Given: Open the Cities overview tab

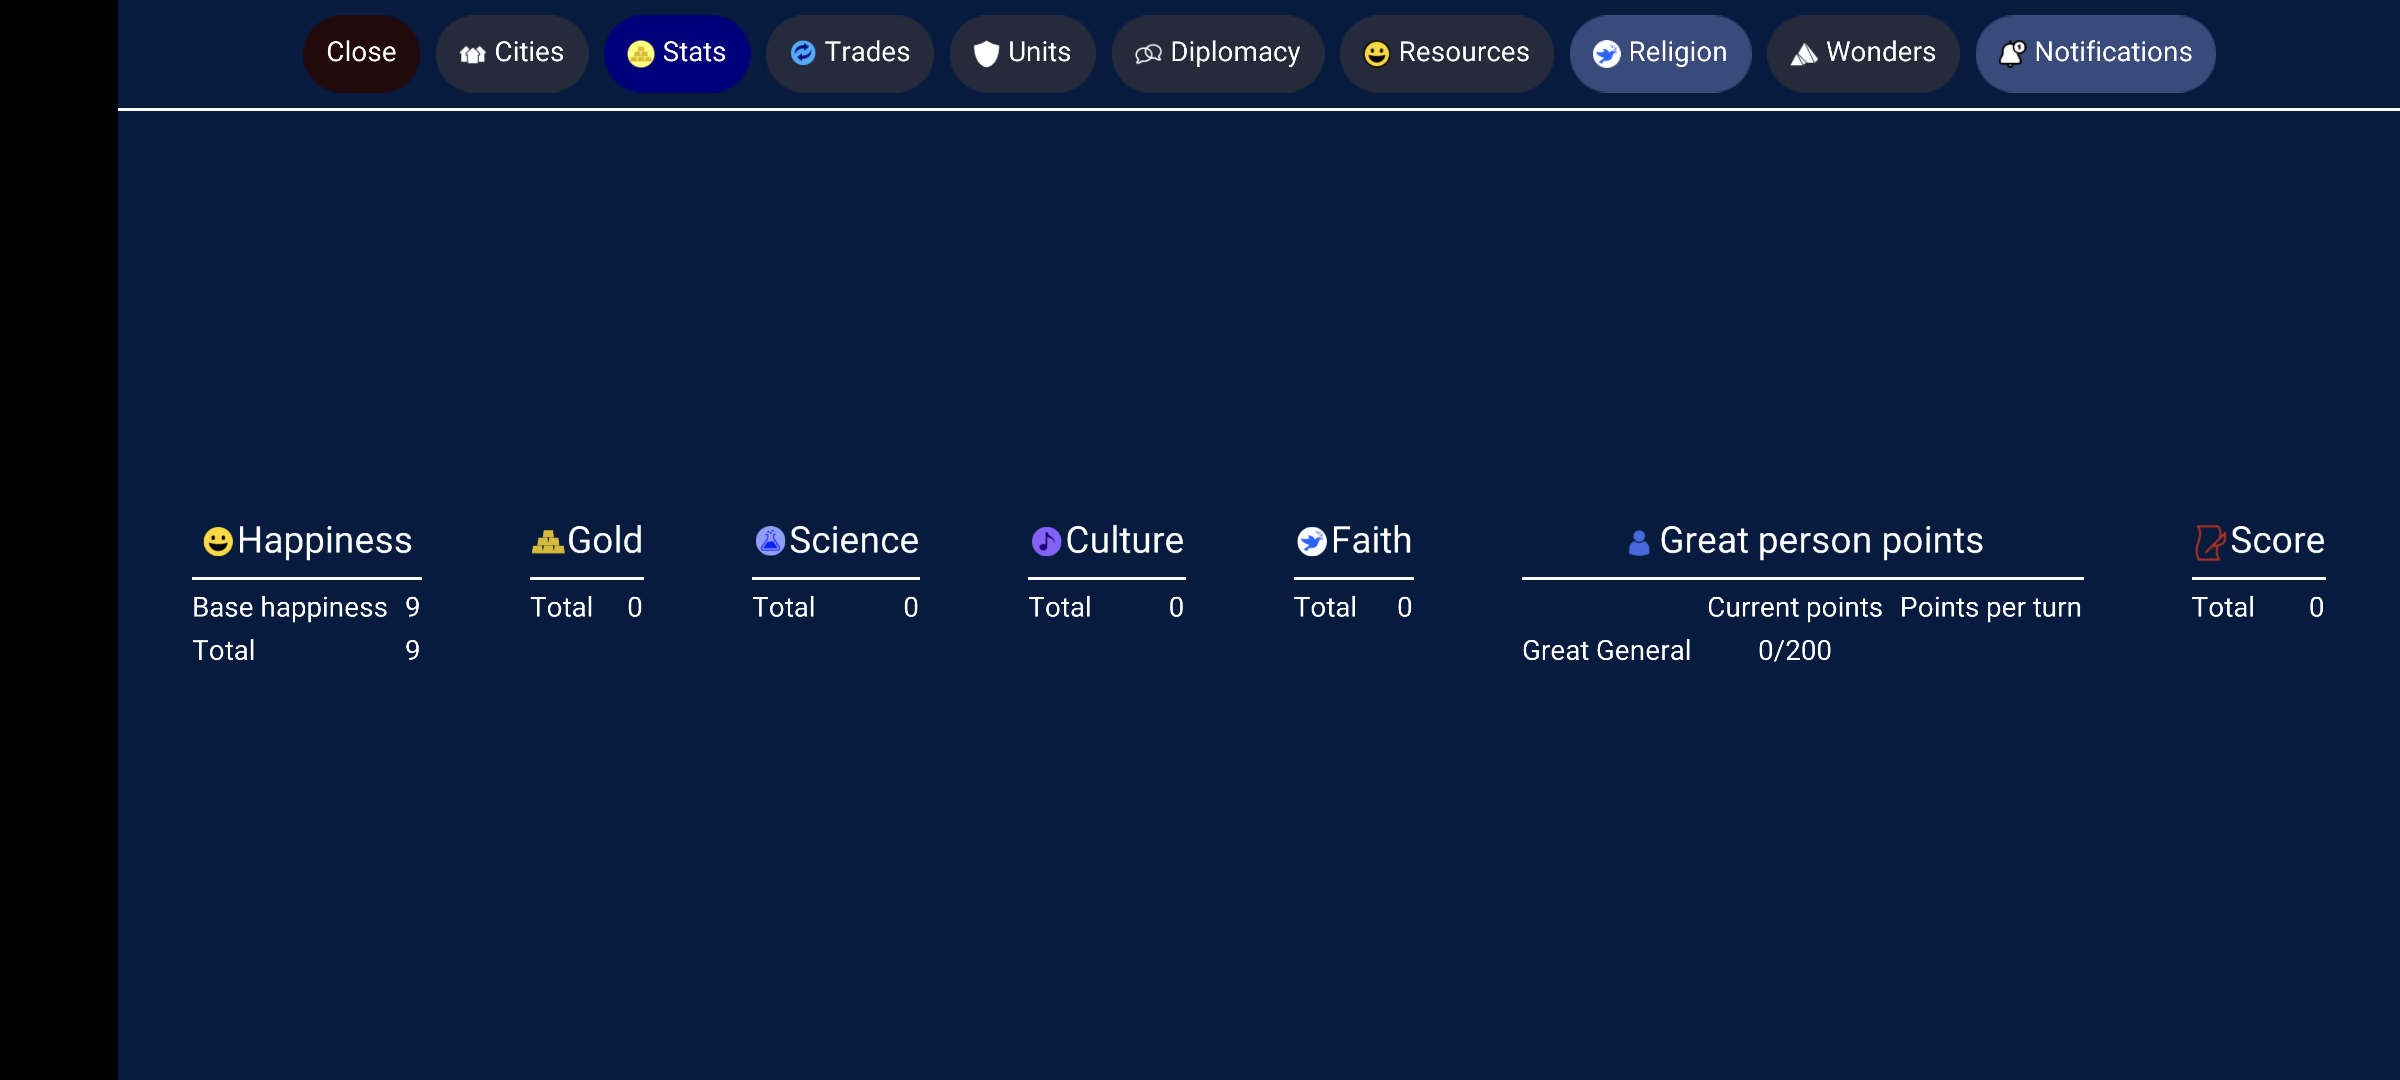Looking at the screenshot, I should tap(511, 53).
